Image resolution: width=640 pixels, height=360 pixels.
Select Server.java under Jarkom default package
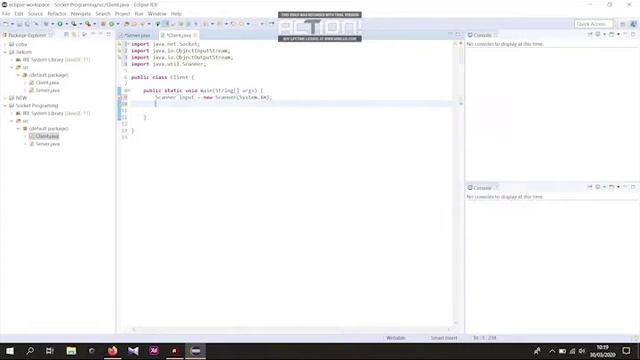click(x=47, y=90)
